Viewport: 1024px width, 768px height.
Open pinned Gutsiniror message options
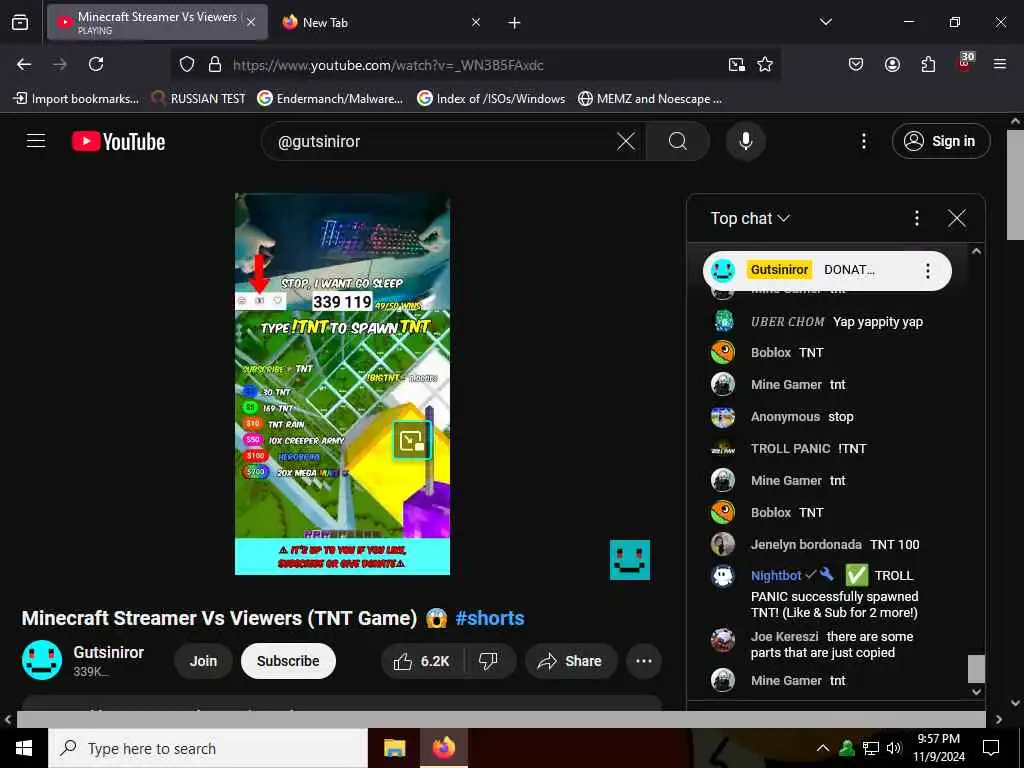click(927, 270)
